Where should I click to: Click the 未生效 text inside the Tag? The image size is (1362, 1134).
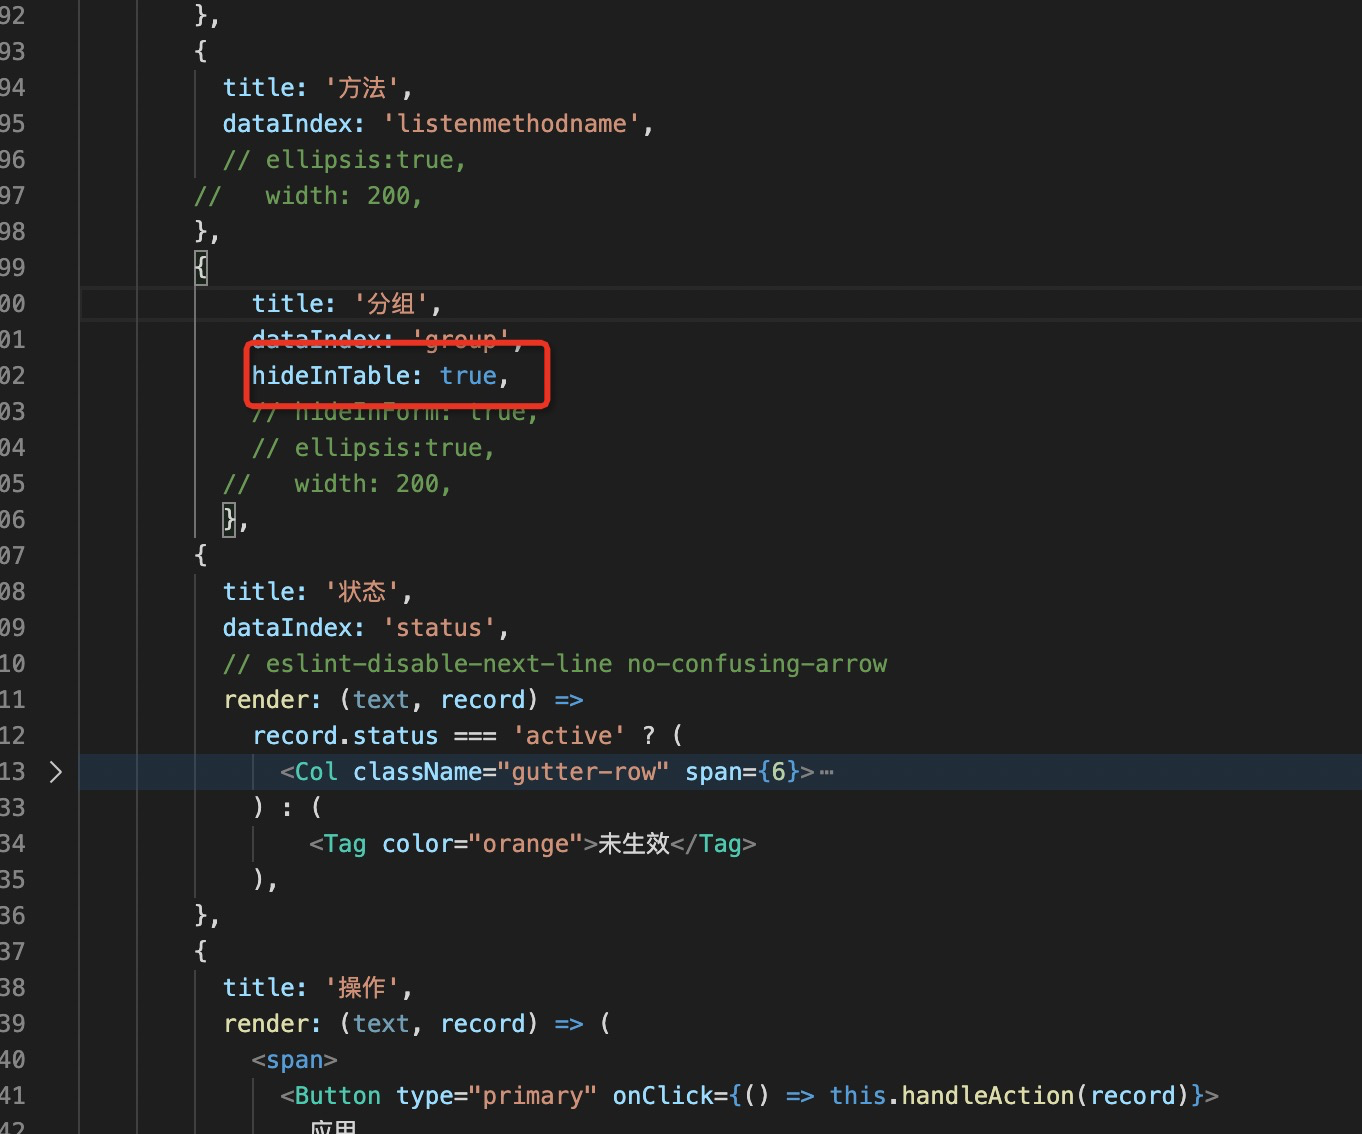pos(634,843)
